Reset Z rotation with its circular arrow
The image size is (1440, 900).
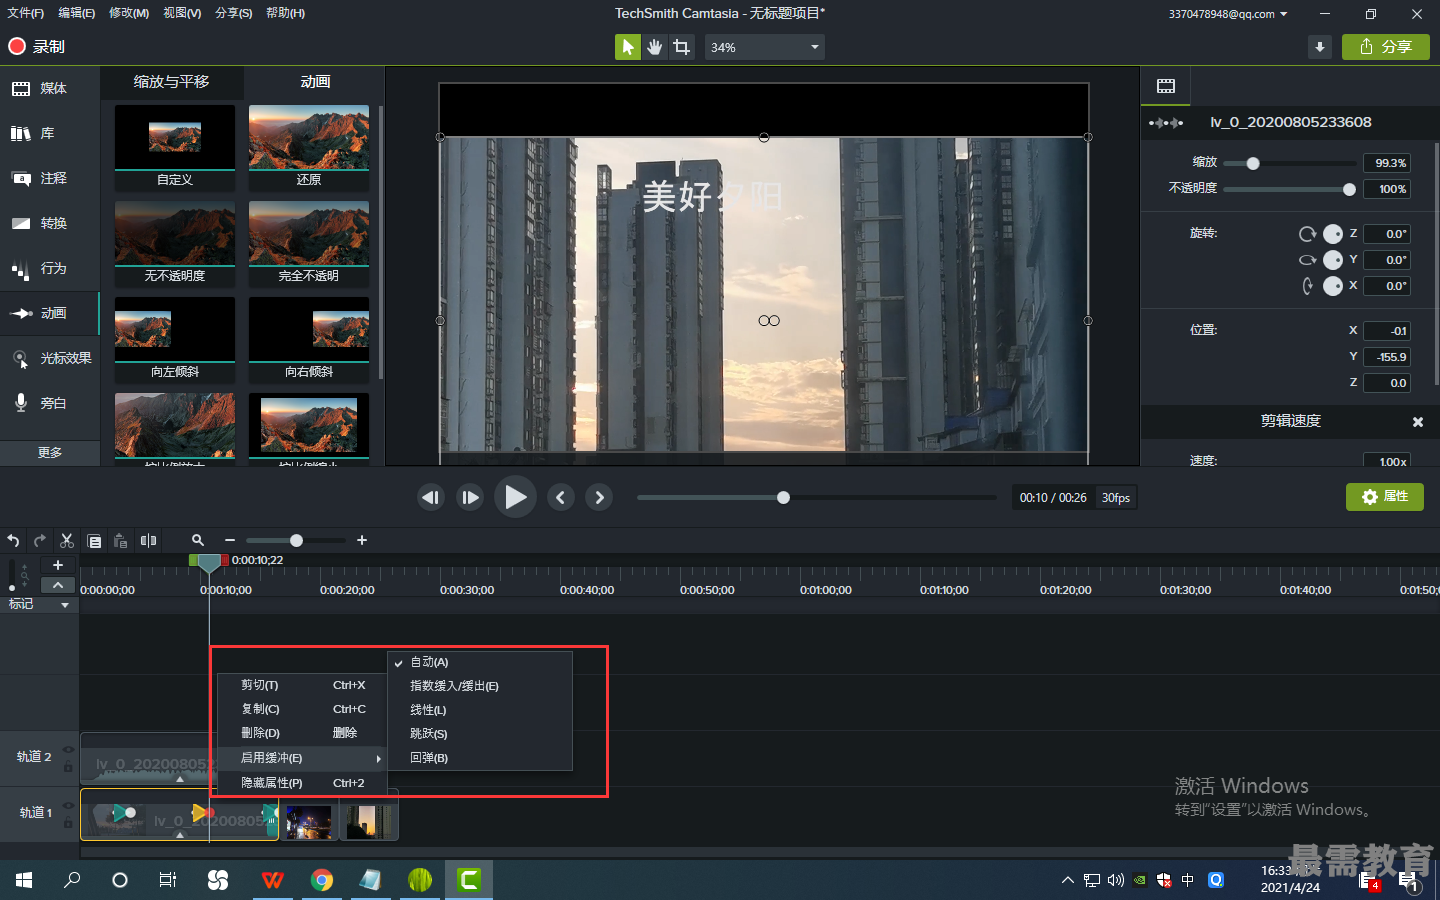(1307, 234)
